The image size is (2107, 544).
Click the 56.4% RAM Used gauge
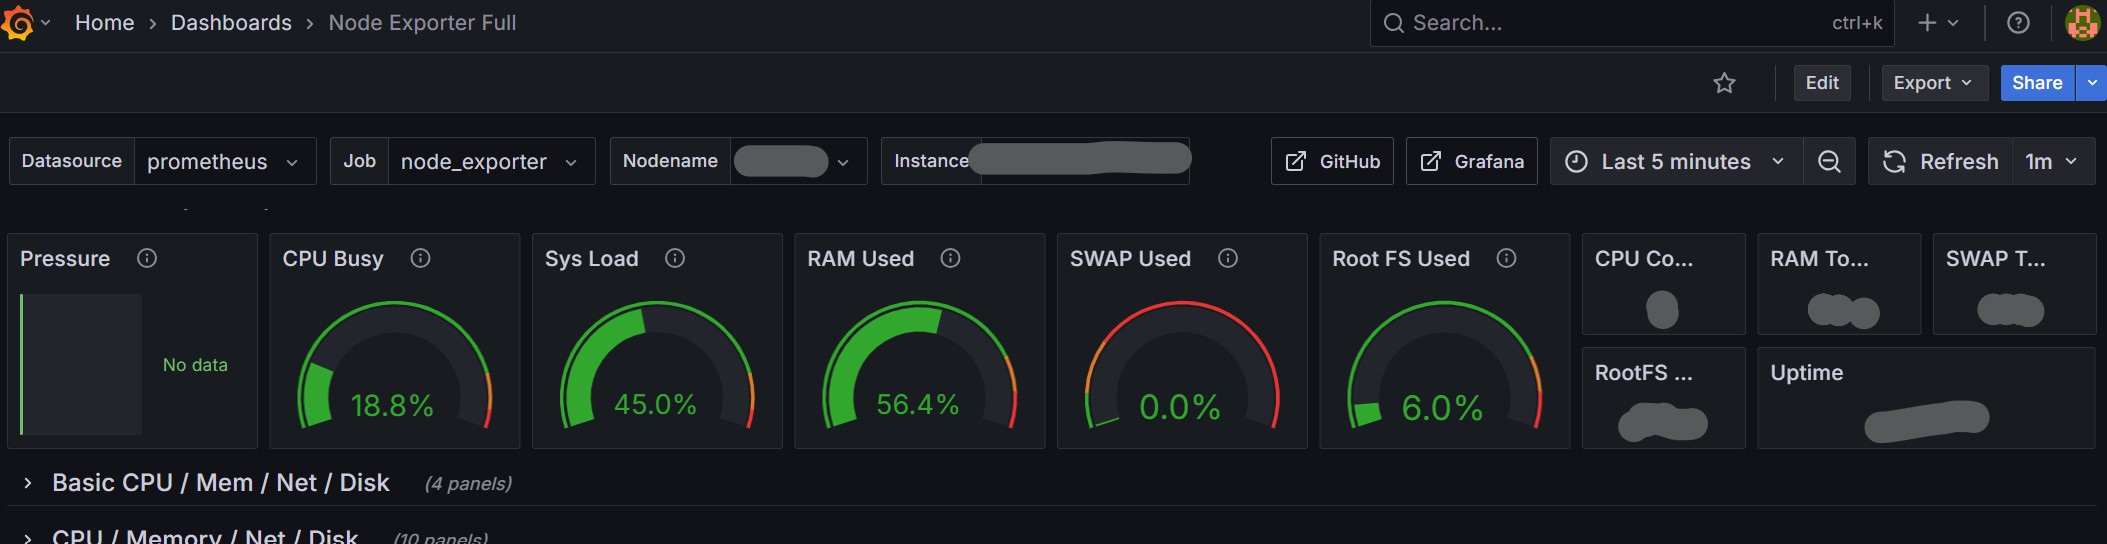(919, 366)
